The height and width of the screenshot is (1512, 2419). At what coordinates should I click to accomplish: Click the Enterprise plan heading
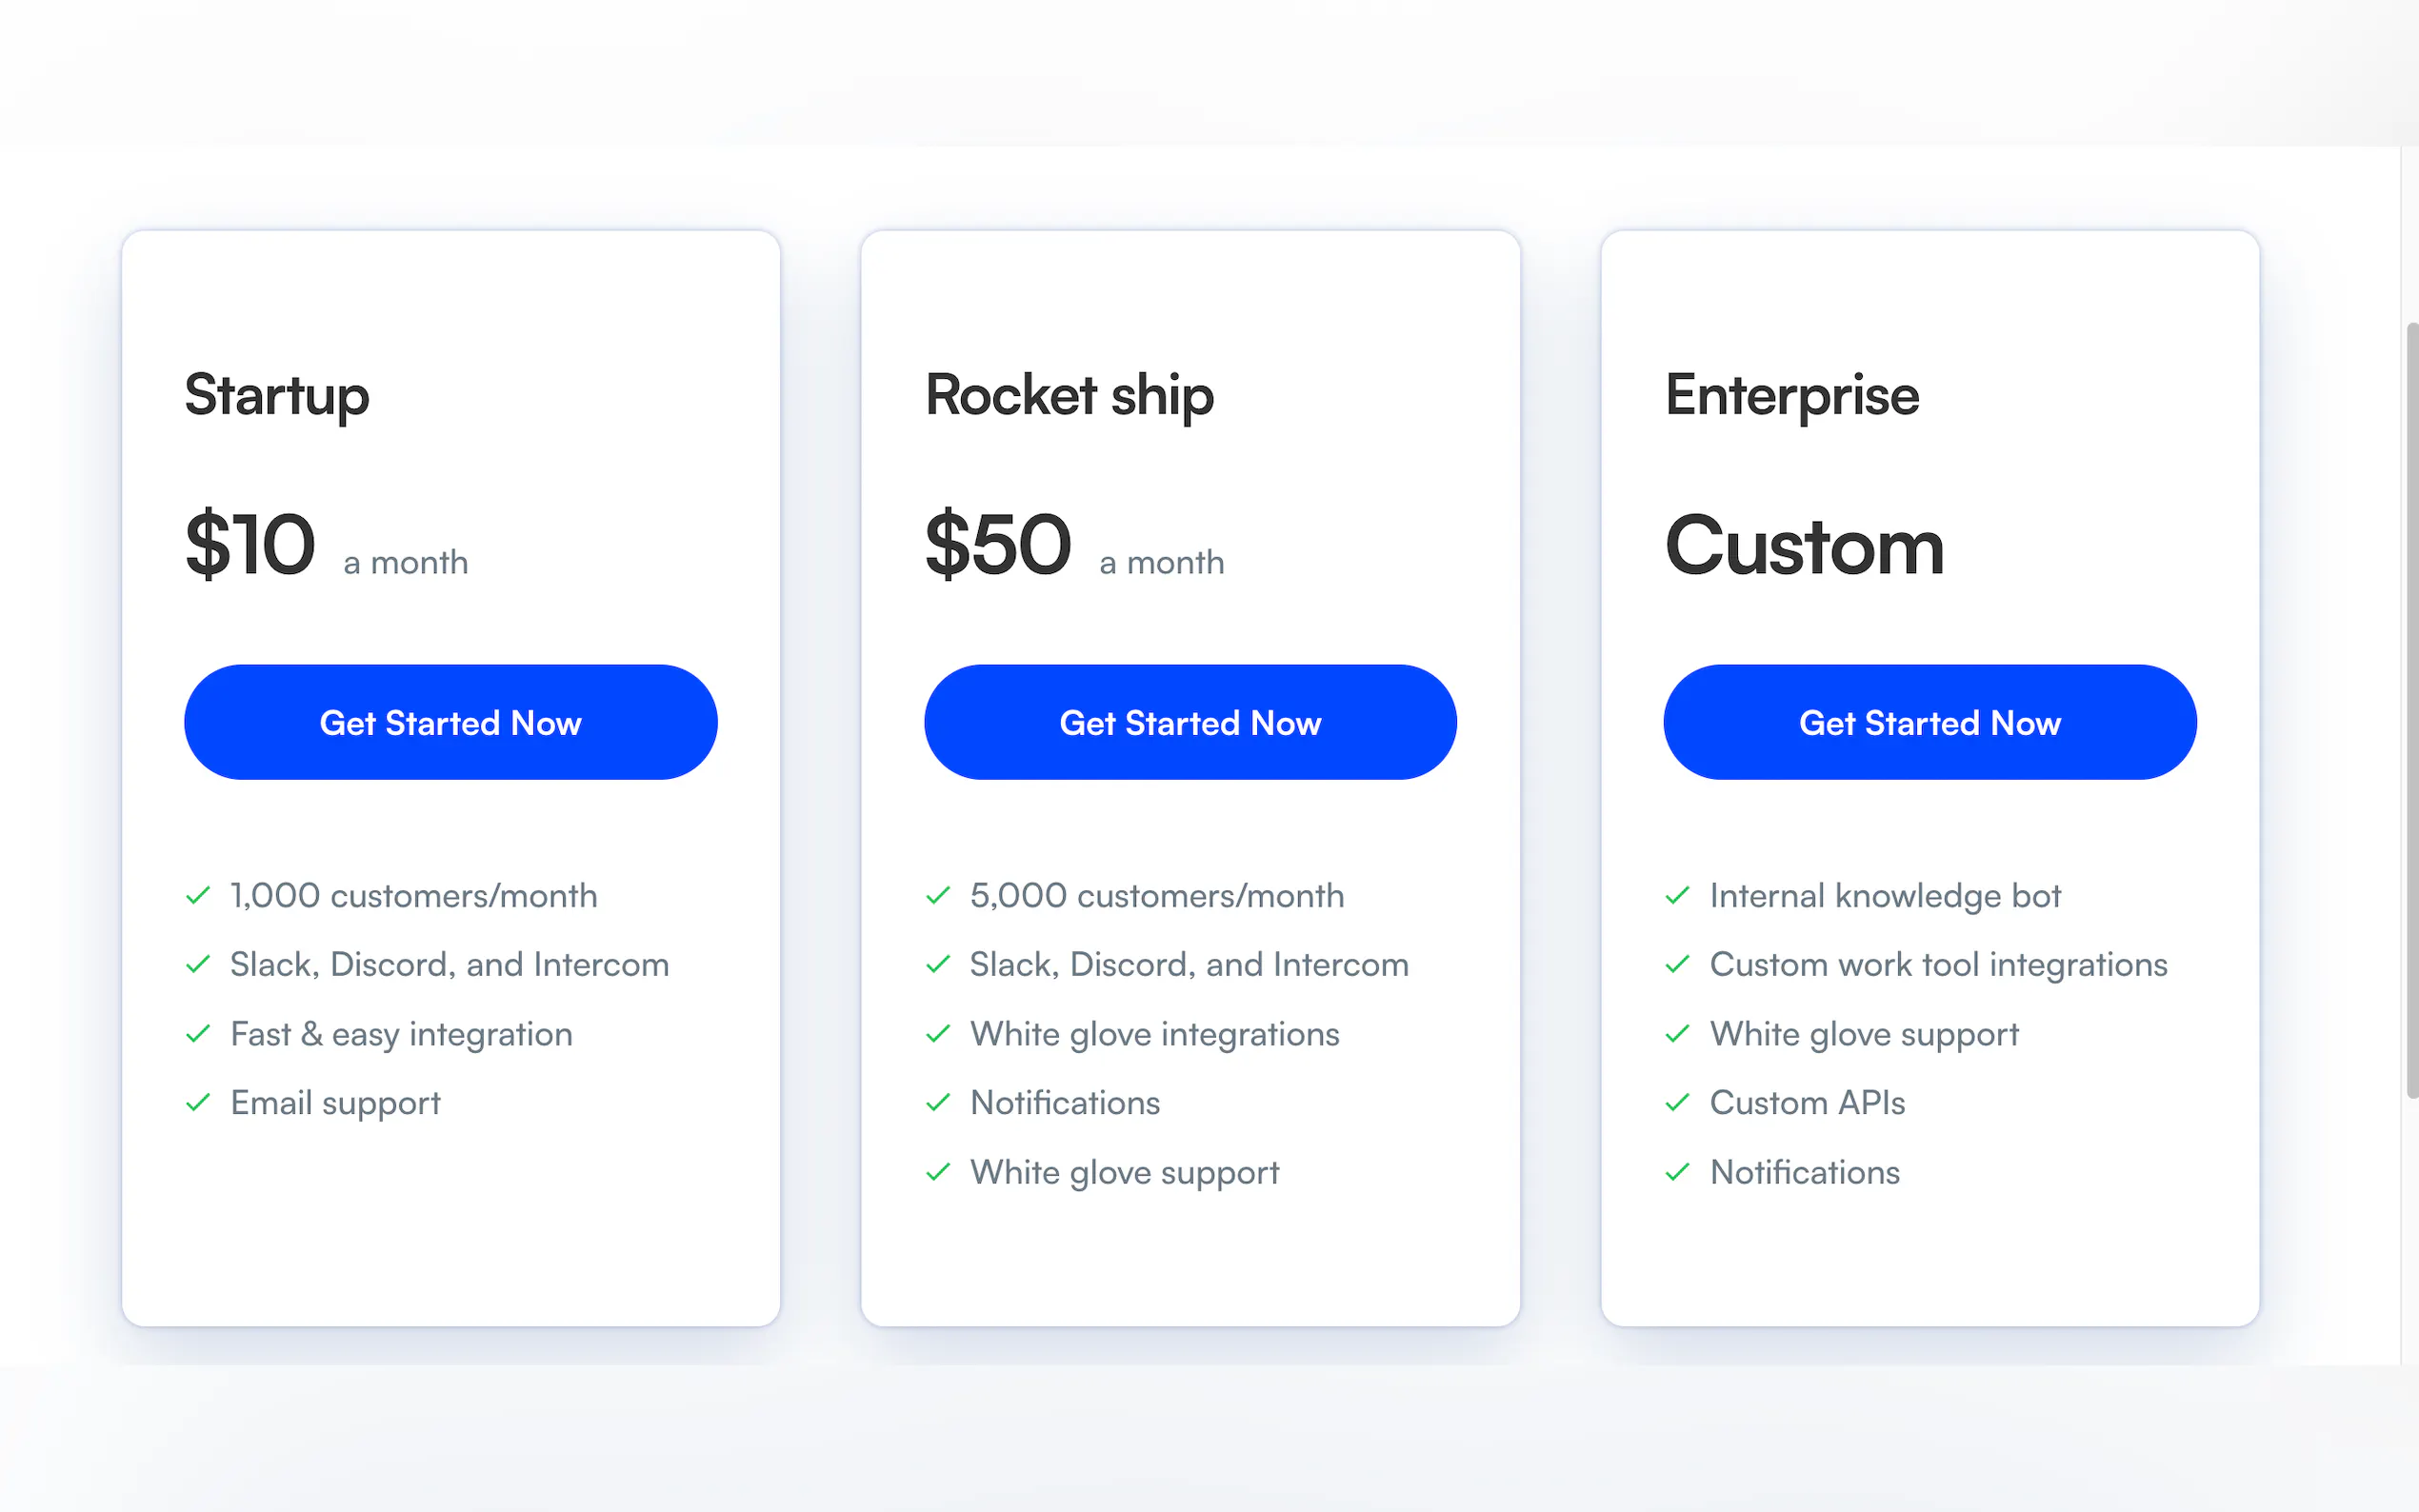tap(1792, 395)
